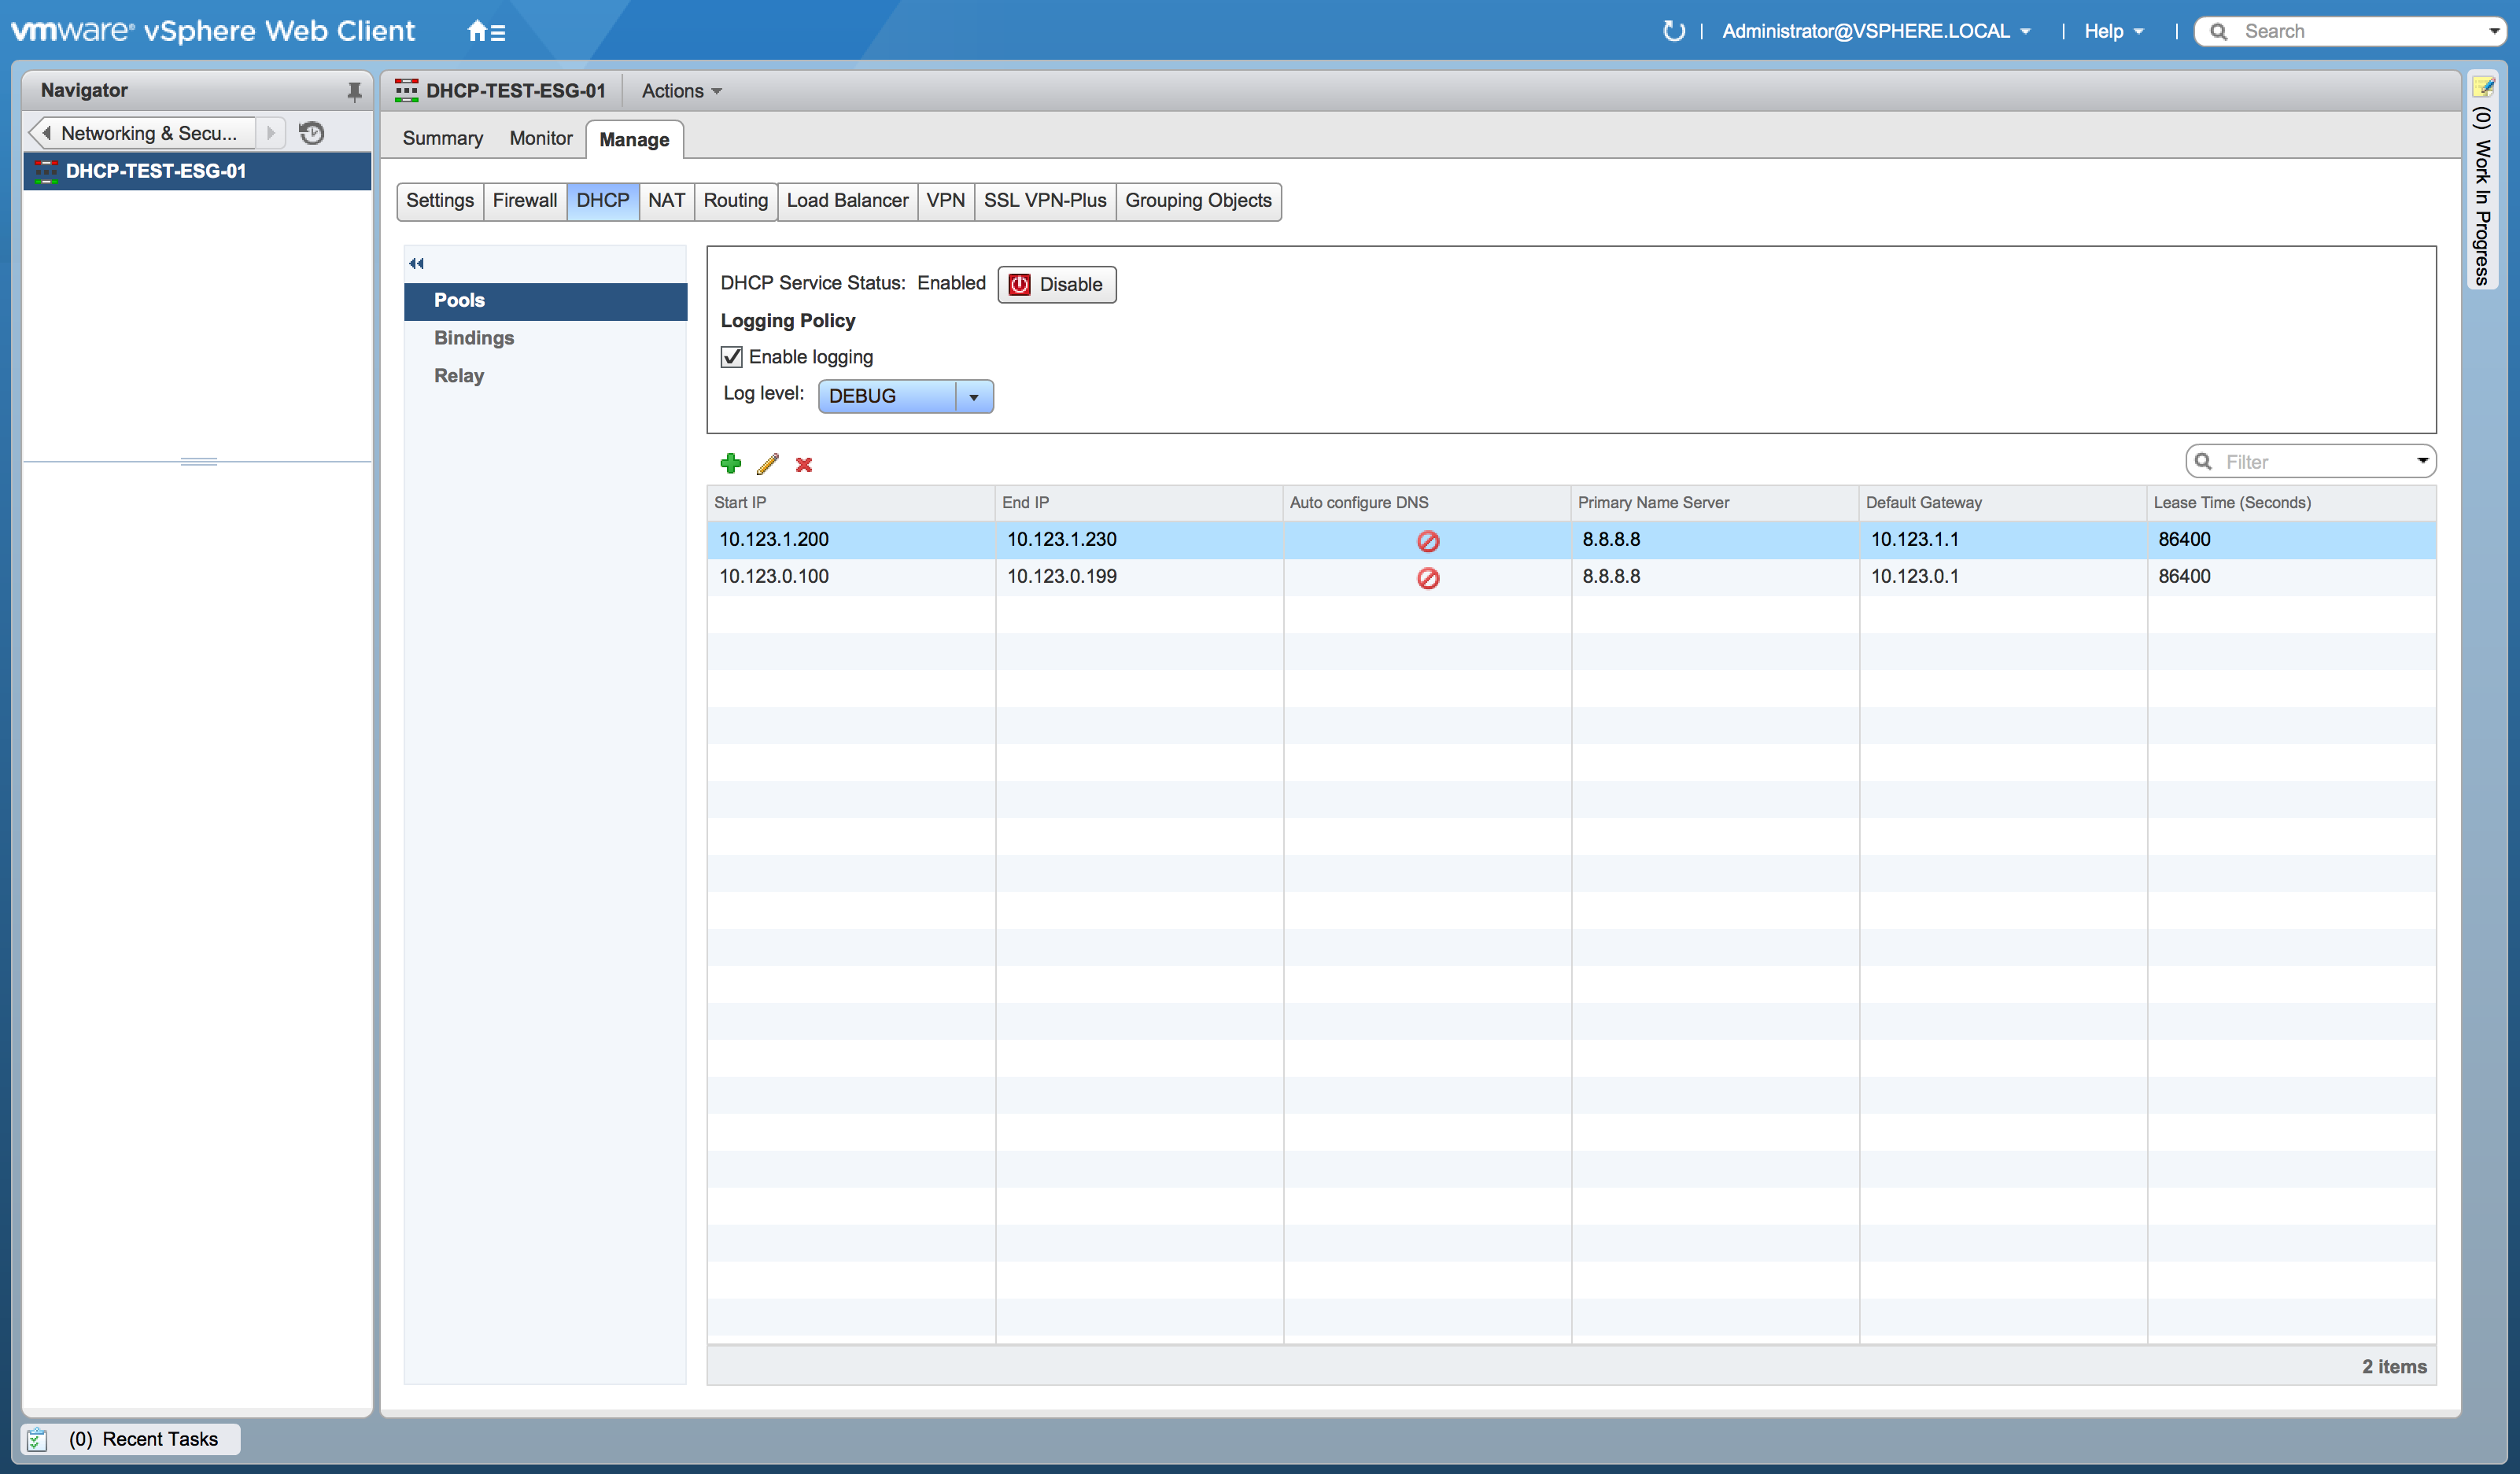
Task: Open the Grouping Objects sub-tab
Action: tap(1198, 201)
